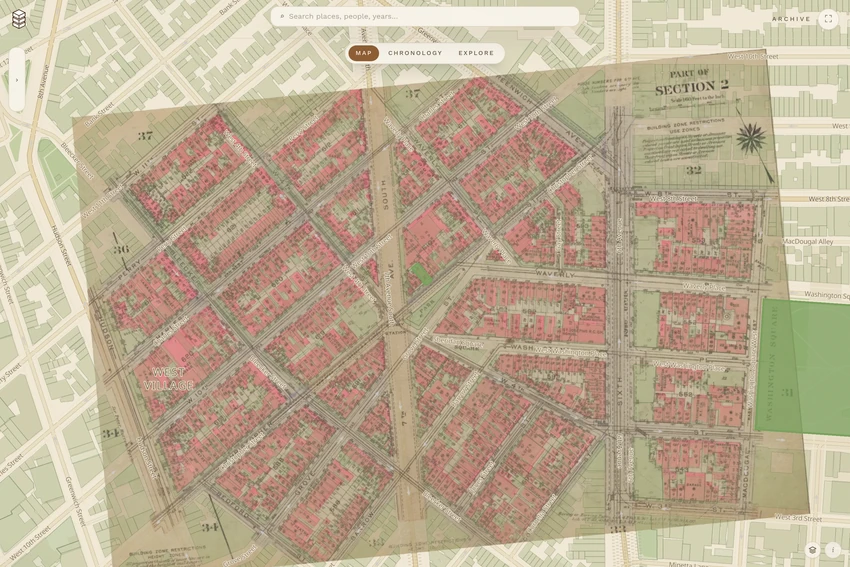Click the 'Bleecker Street' basemap label
Viewport: 850px width, 567px height.
(78, 160)
